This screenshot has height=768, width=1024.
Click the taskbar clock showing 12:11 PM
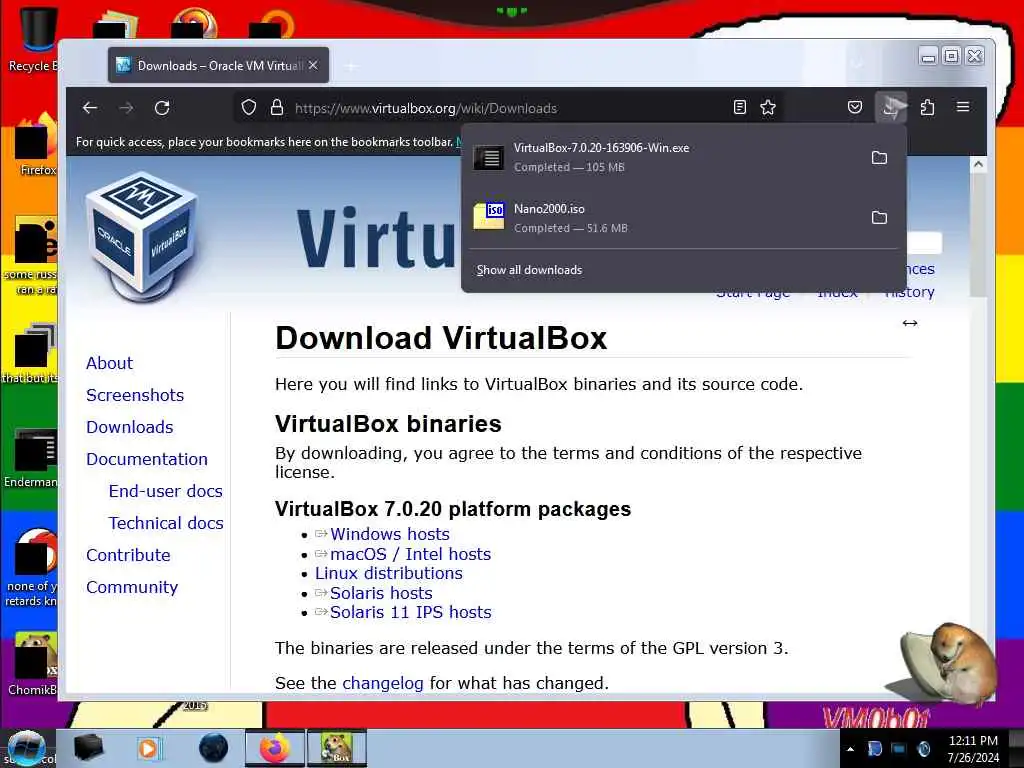click(x=973, y=749)
